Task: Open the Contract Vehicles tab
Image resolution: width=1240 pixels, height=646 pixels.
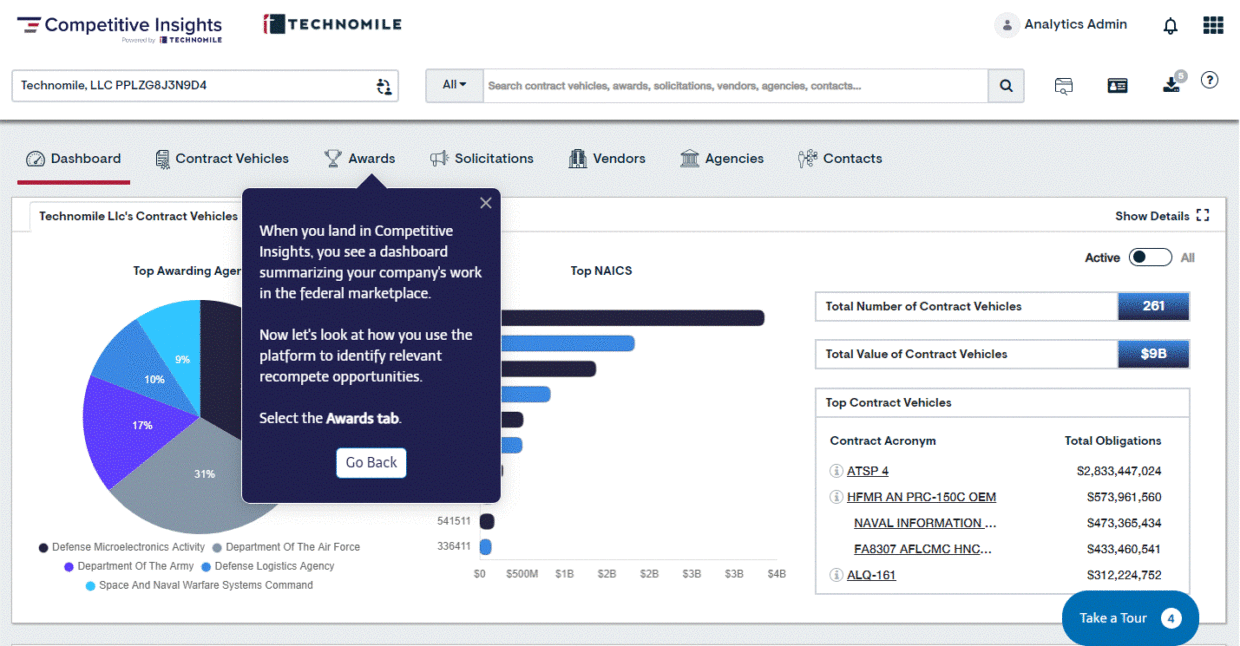Action: [x=222, y=158]
